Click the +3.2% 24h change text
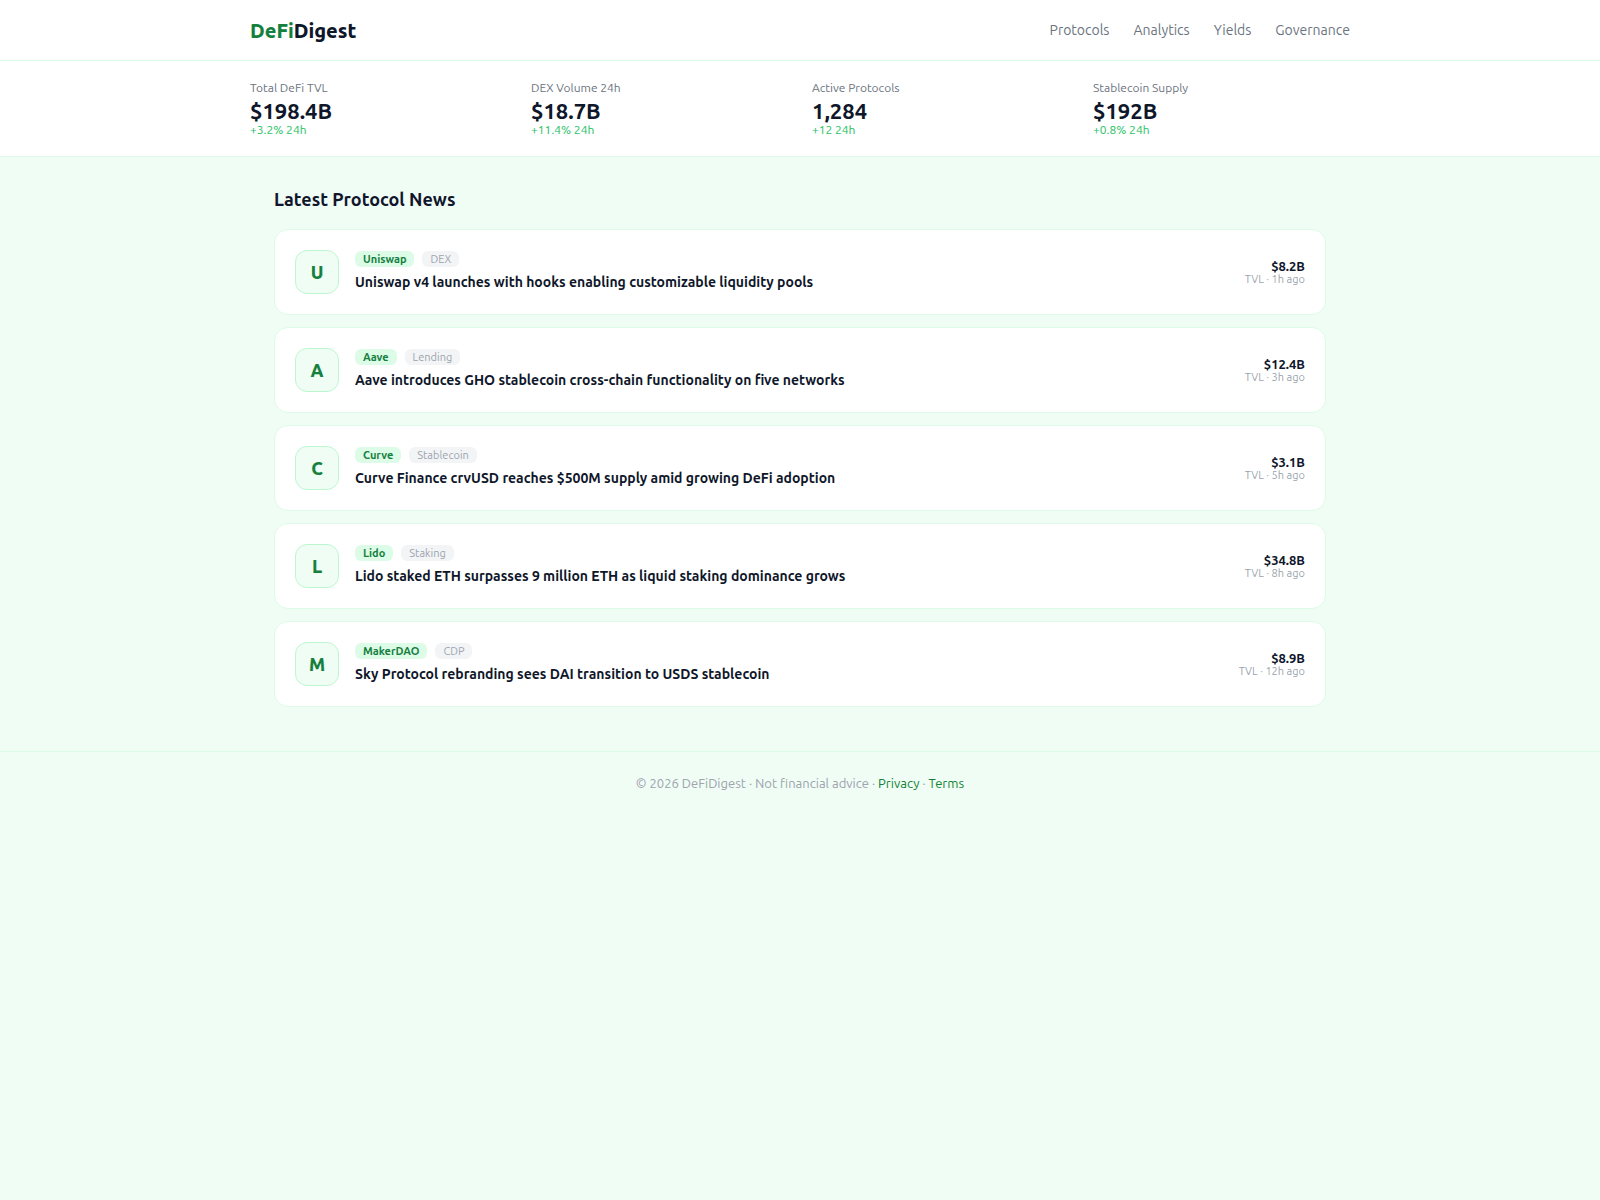The width and height of the screenshot is (1600, 1200). tap(279, 130)
